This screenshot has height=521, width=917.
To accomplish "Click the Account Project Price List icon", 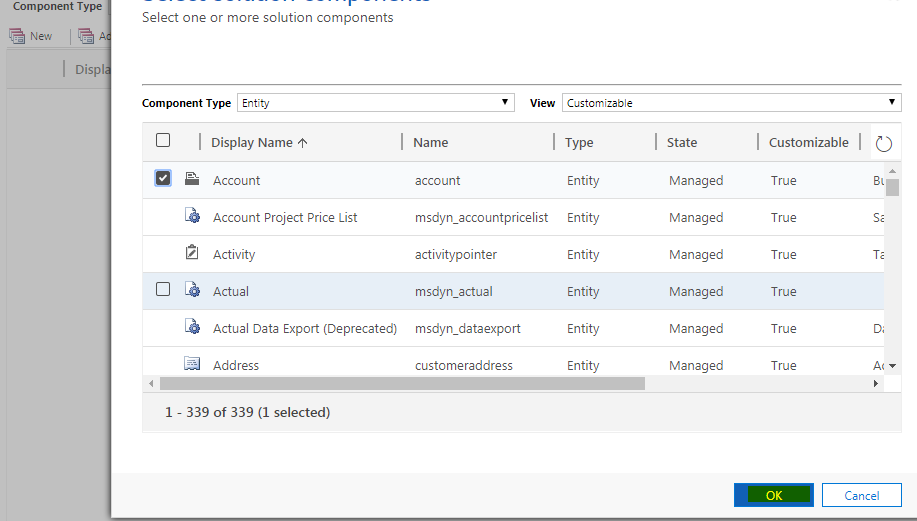I will tap(192, 217).
